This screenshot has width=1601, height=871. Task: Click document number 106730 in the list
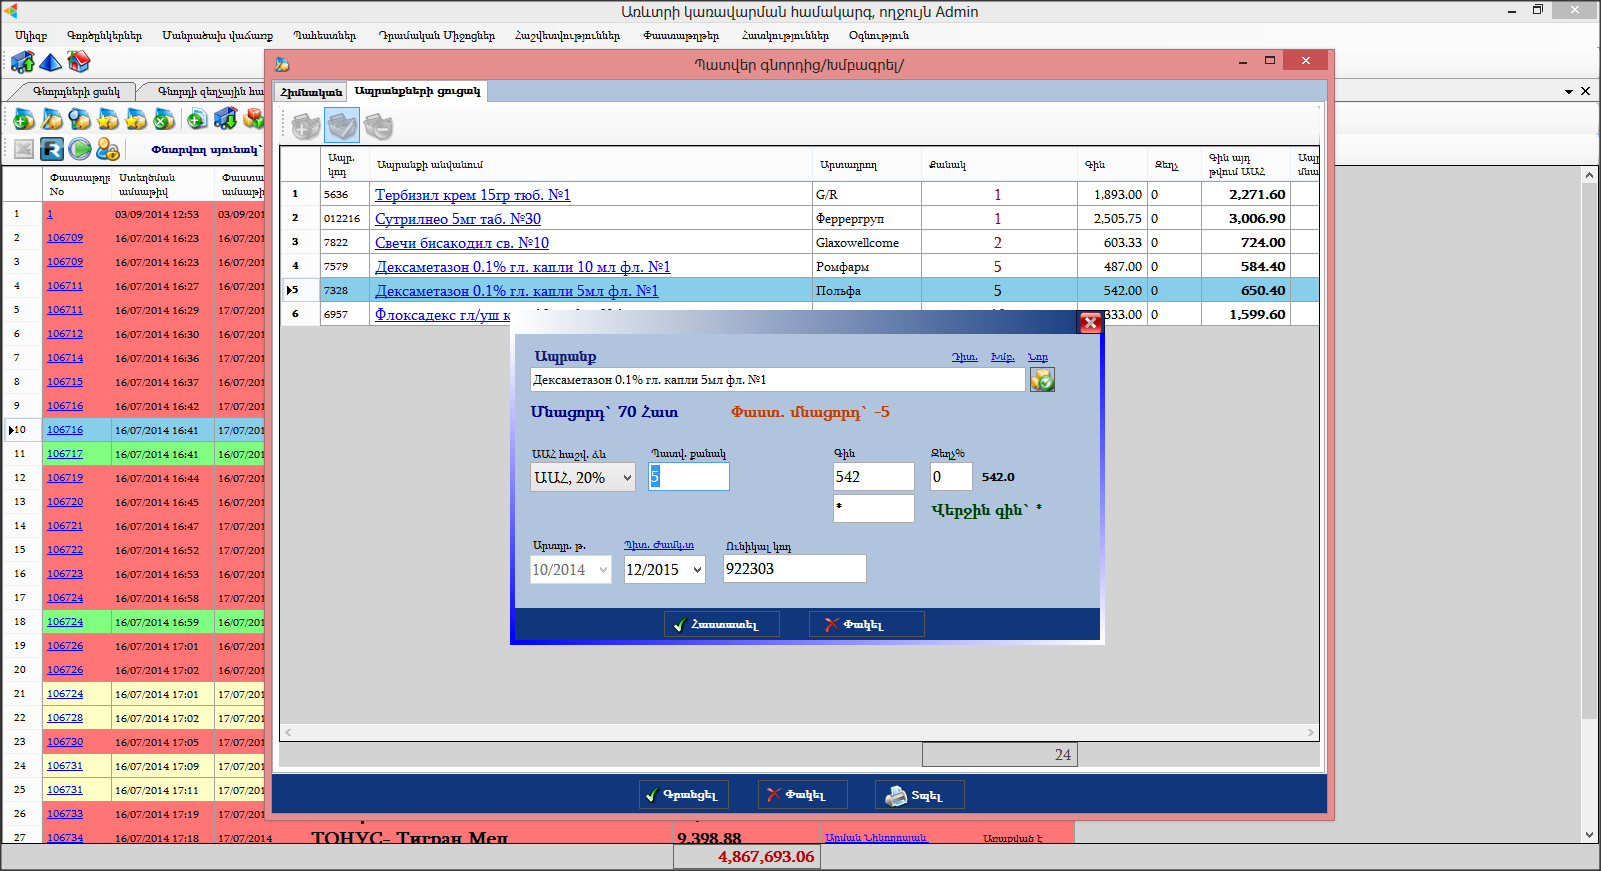click(65, 742)
